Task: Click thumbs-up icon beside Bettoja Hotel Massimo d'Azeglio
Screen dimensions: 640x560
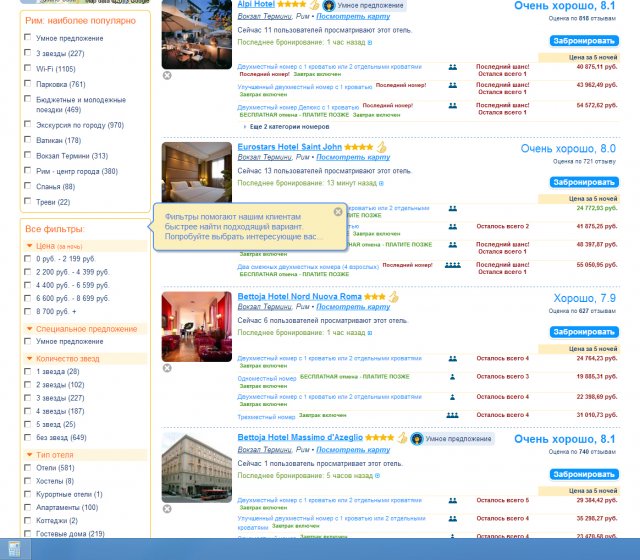Action: coord(402,438)
